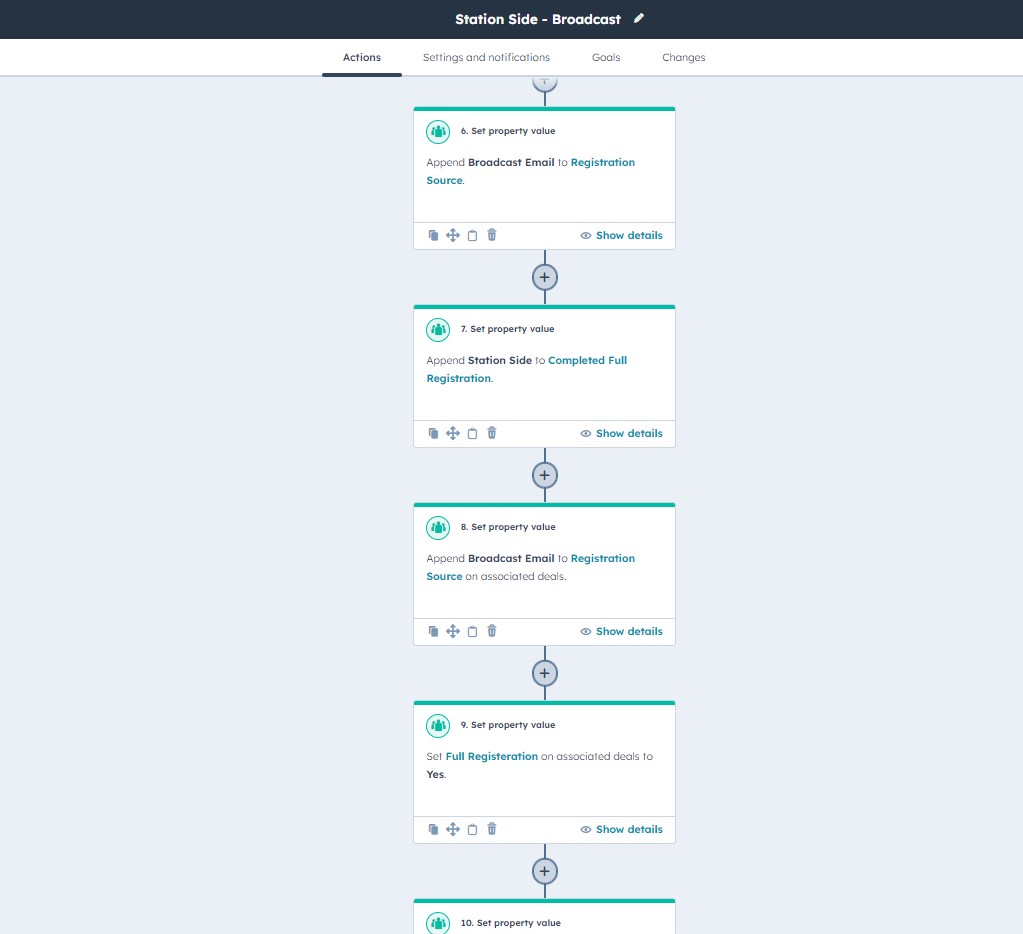Toggle Show details on action 9
This screenshot has height=934, width=1023.
coord(621,829)
